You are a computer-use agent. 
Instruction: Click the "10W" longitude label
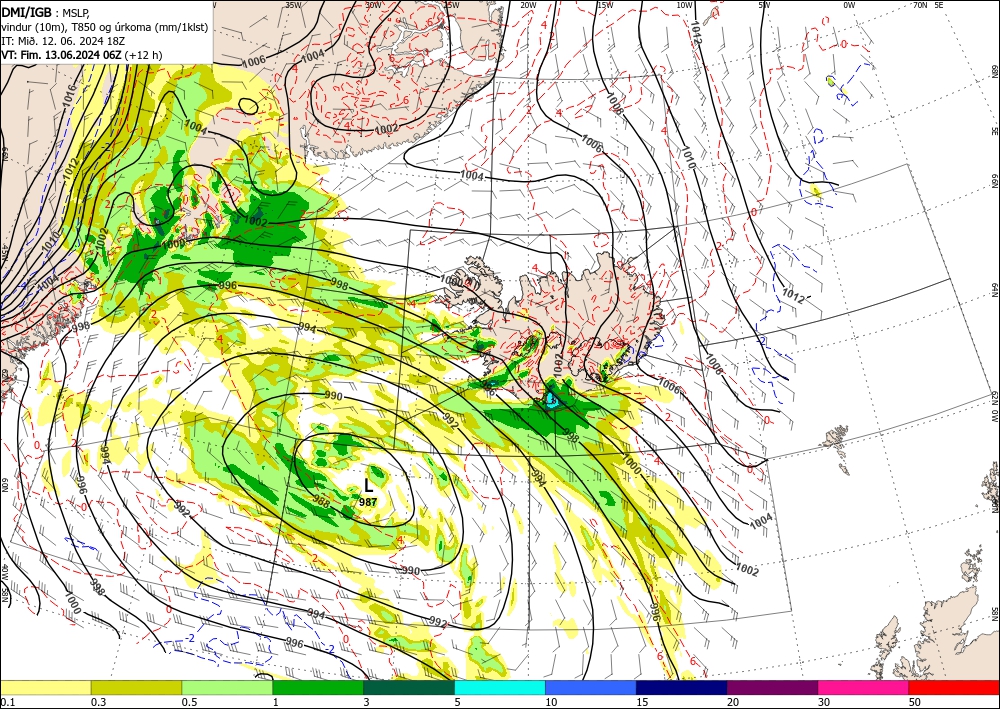[685, 4]
